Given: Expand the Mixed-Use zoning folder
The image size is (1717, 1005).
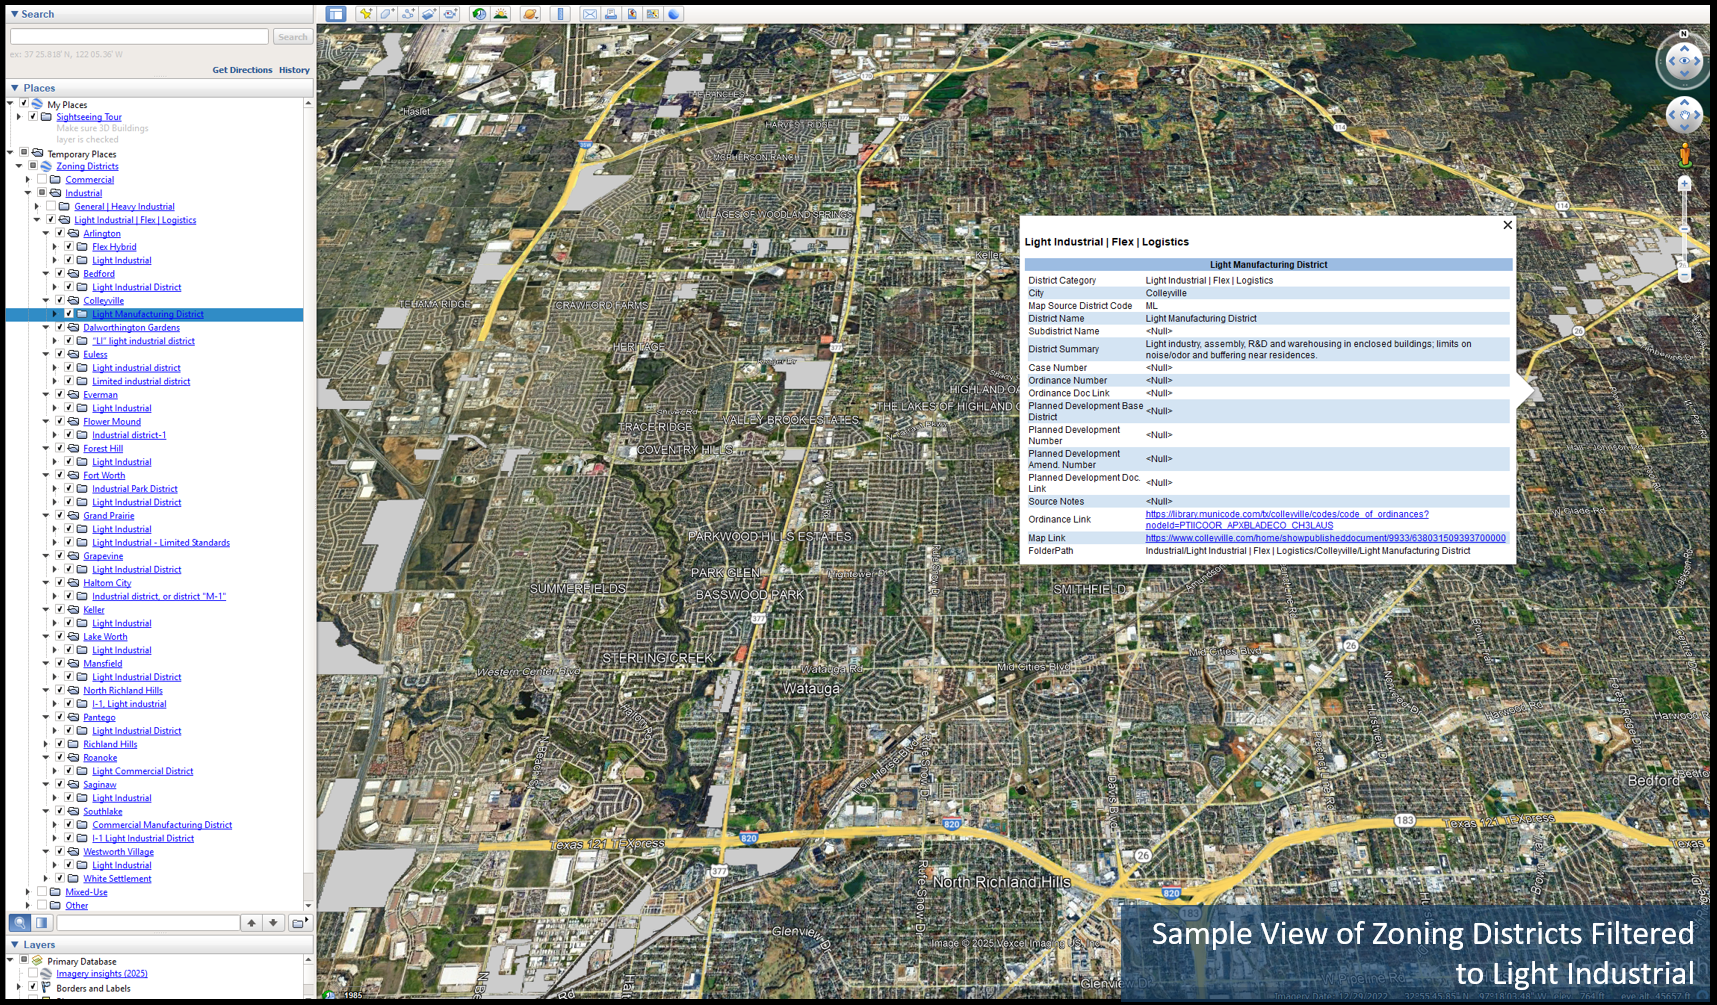Looking at the screenshot, I should tap(27, 891).
